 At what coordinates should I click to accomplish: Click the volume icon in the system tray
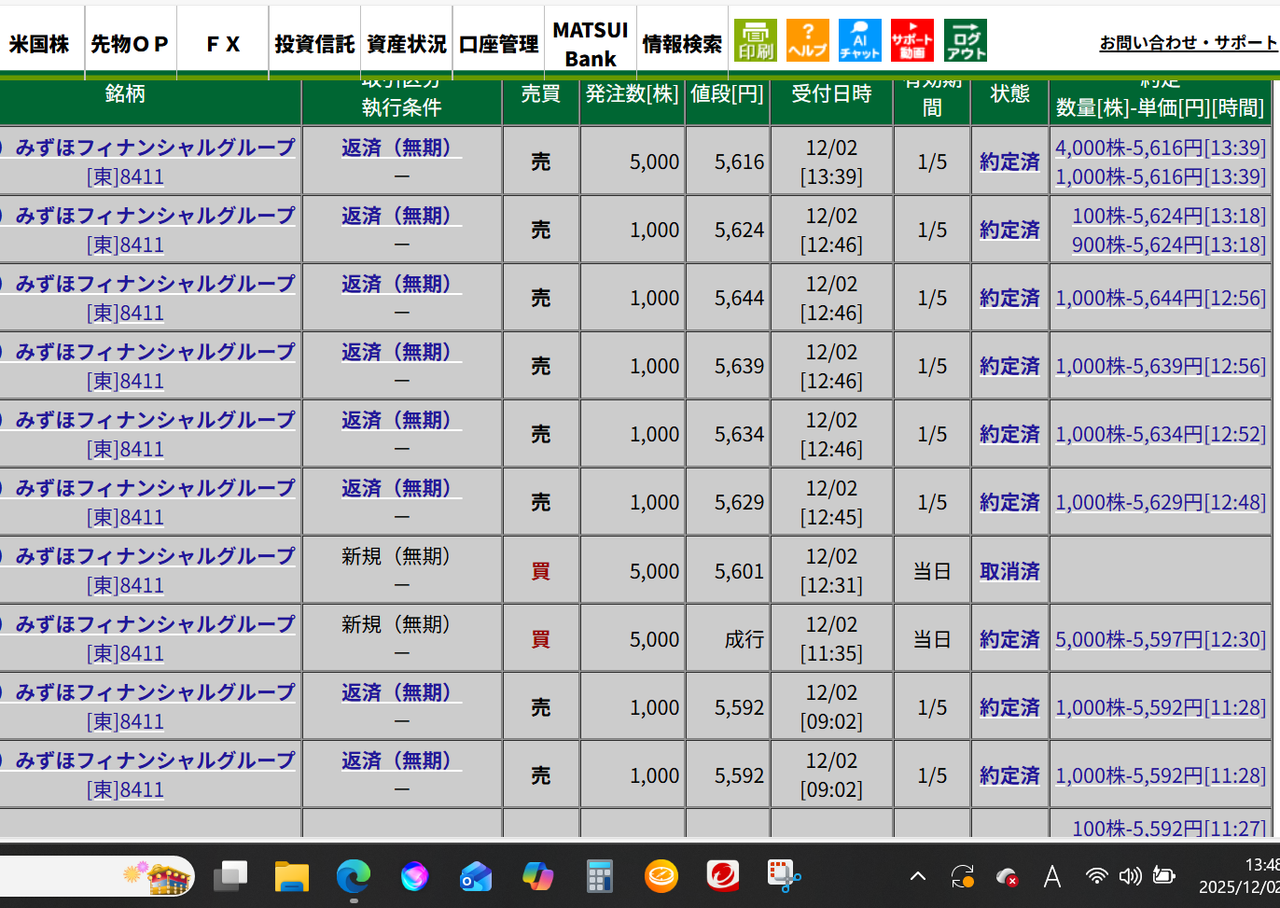pos(1130,877)
